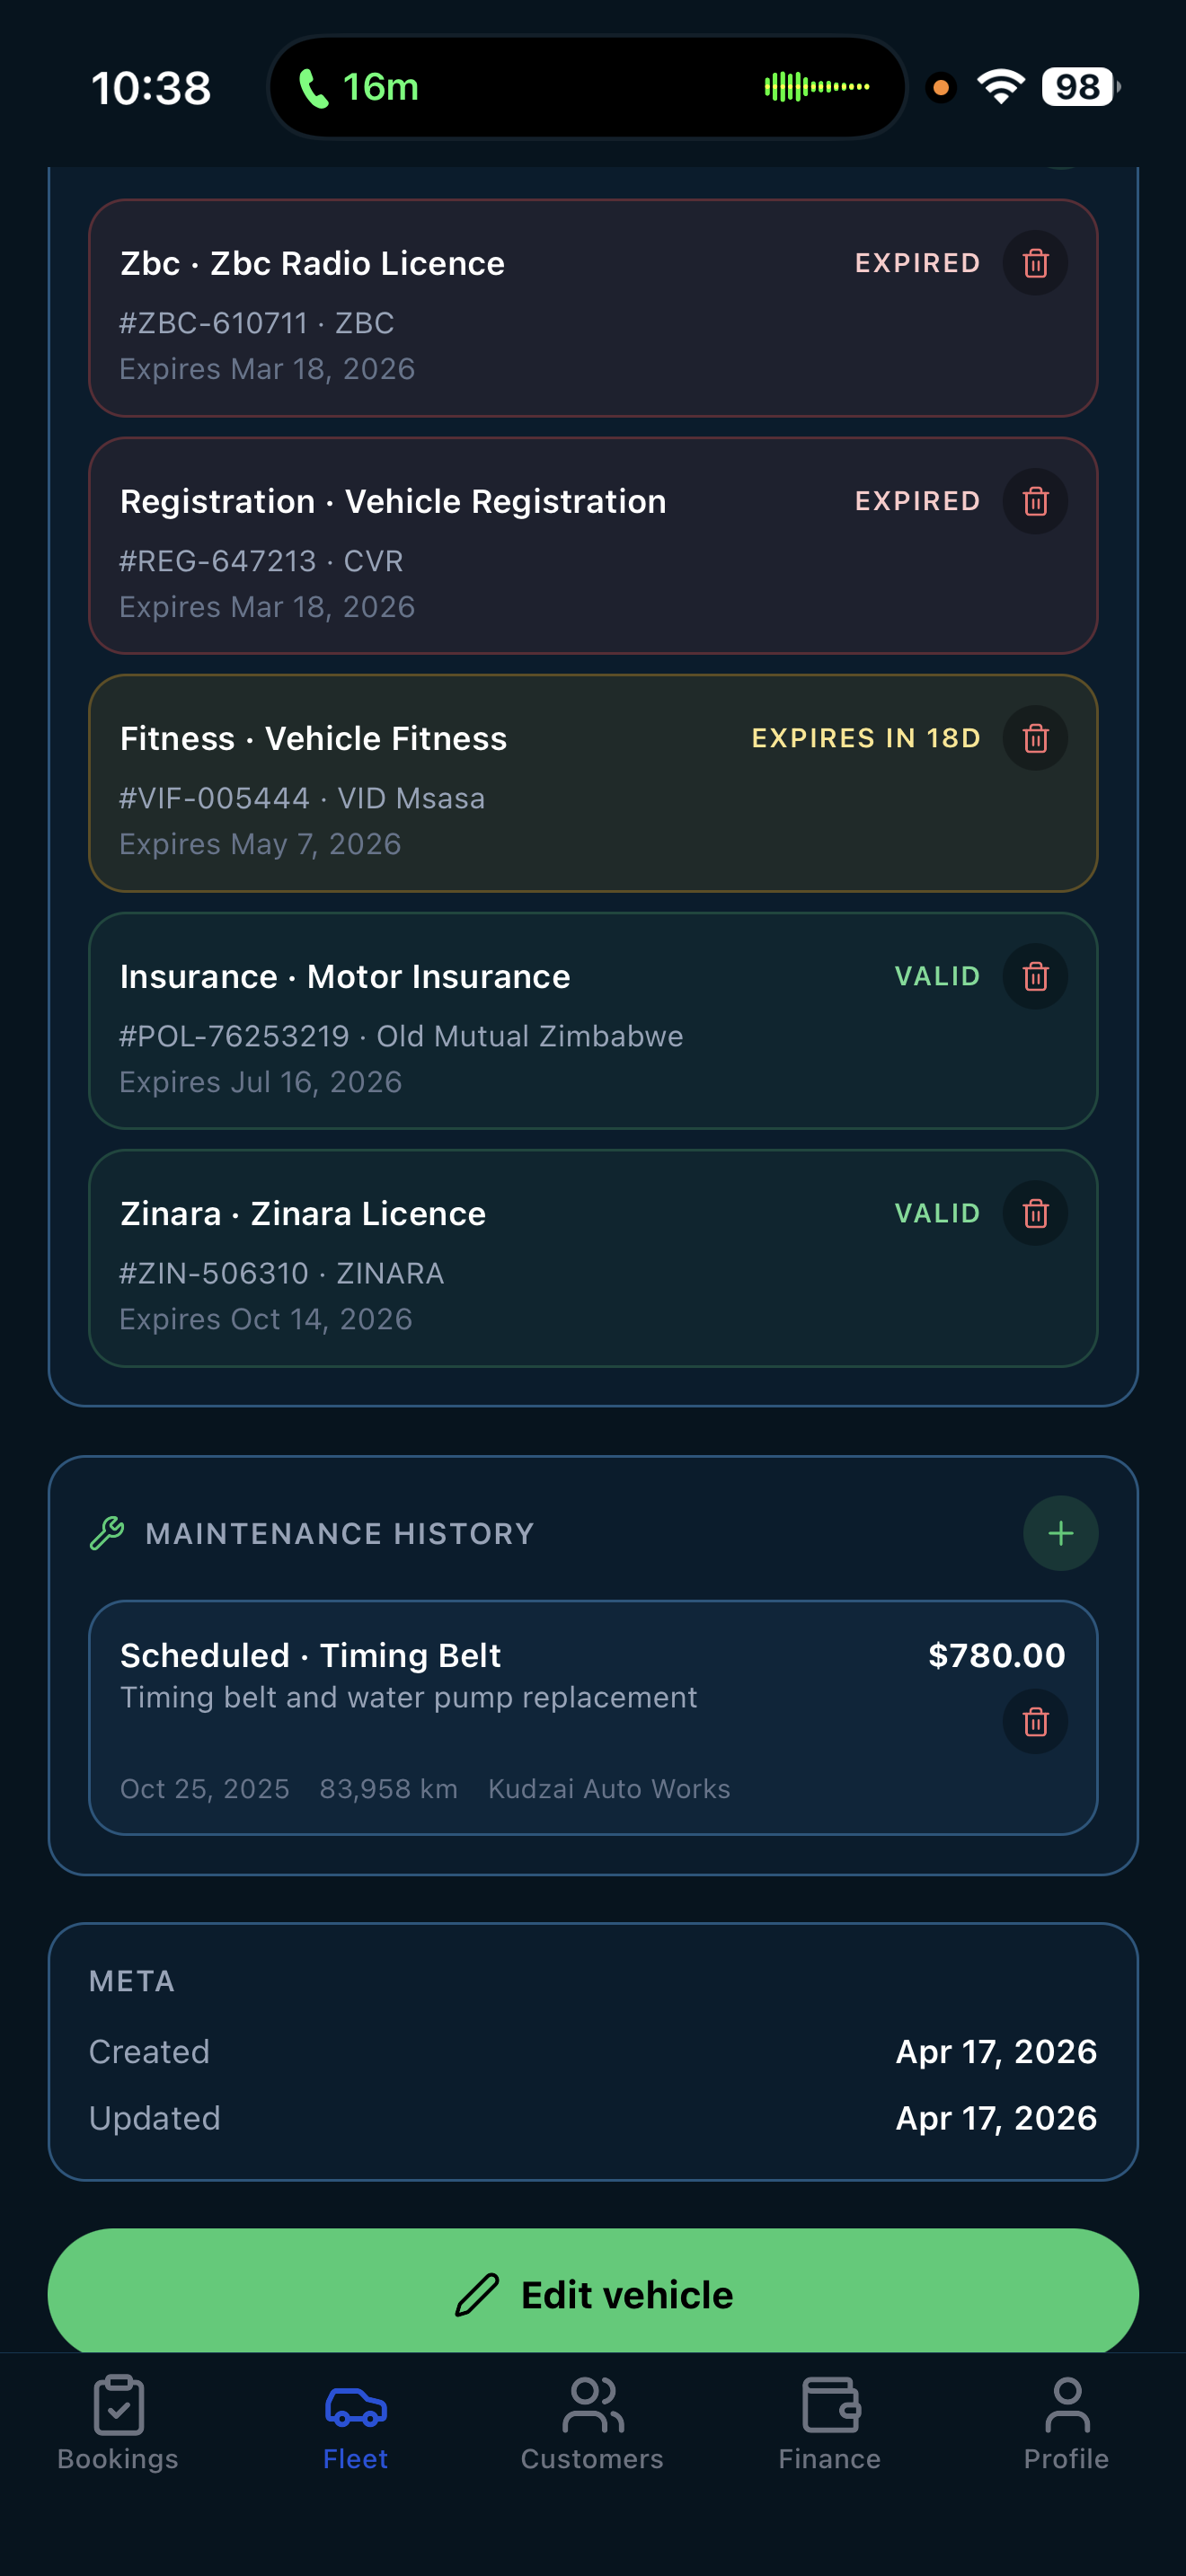The width and height of the screenshot is (1186, 2576).
Task: Open the Profile tab
Action: click(1066, 2424)
